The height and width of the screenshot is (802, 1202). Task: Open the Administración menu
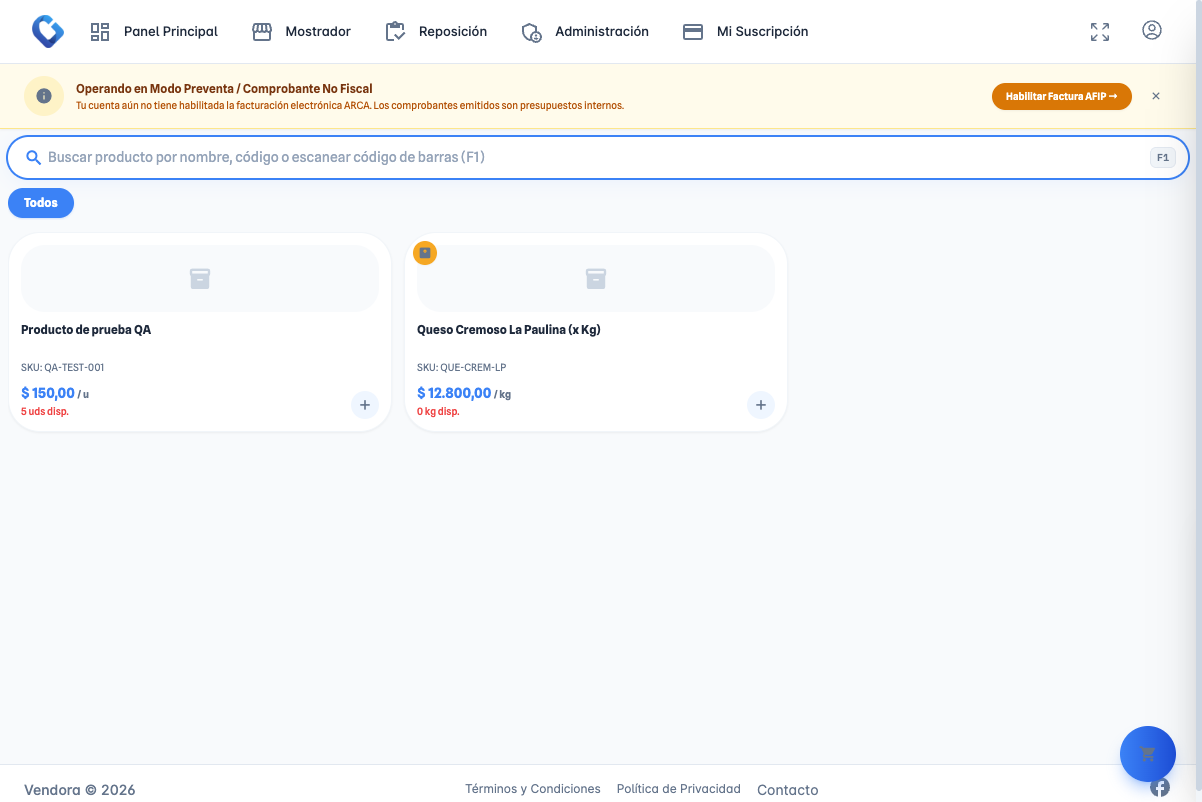coord(585,32)
